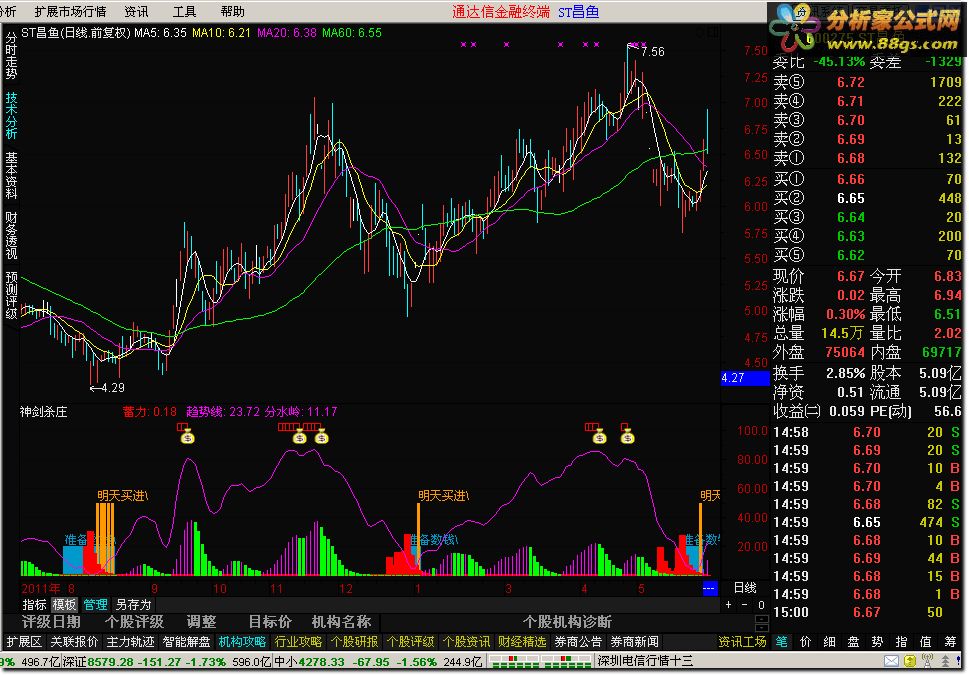Click the 卖⑤ 6.72 ask row
The height and width of the screenshot is (675, 969).
click(x=867, y=82)
